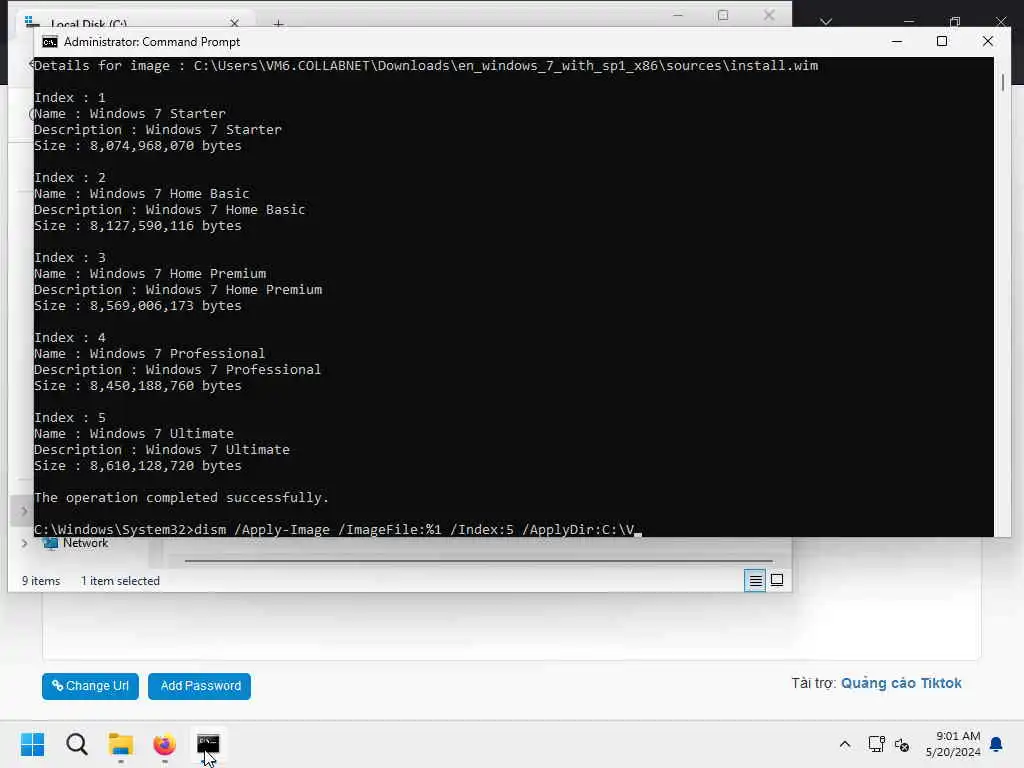1024x768 pixels.
Task: Open the notification bell icon
Action: [x=996, y=744]
